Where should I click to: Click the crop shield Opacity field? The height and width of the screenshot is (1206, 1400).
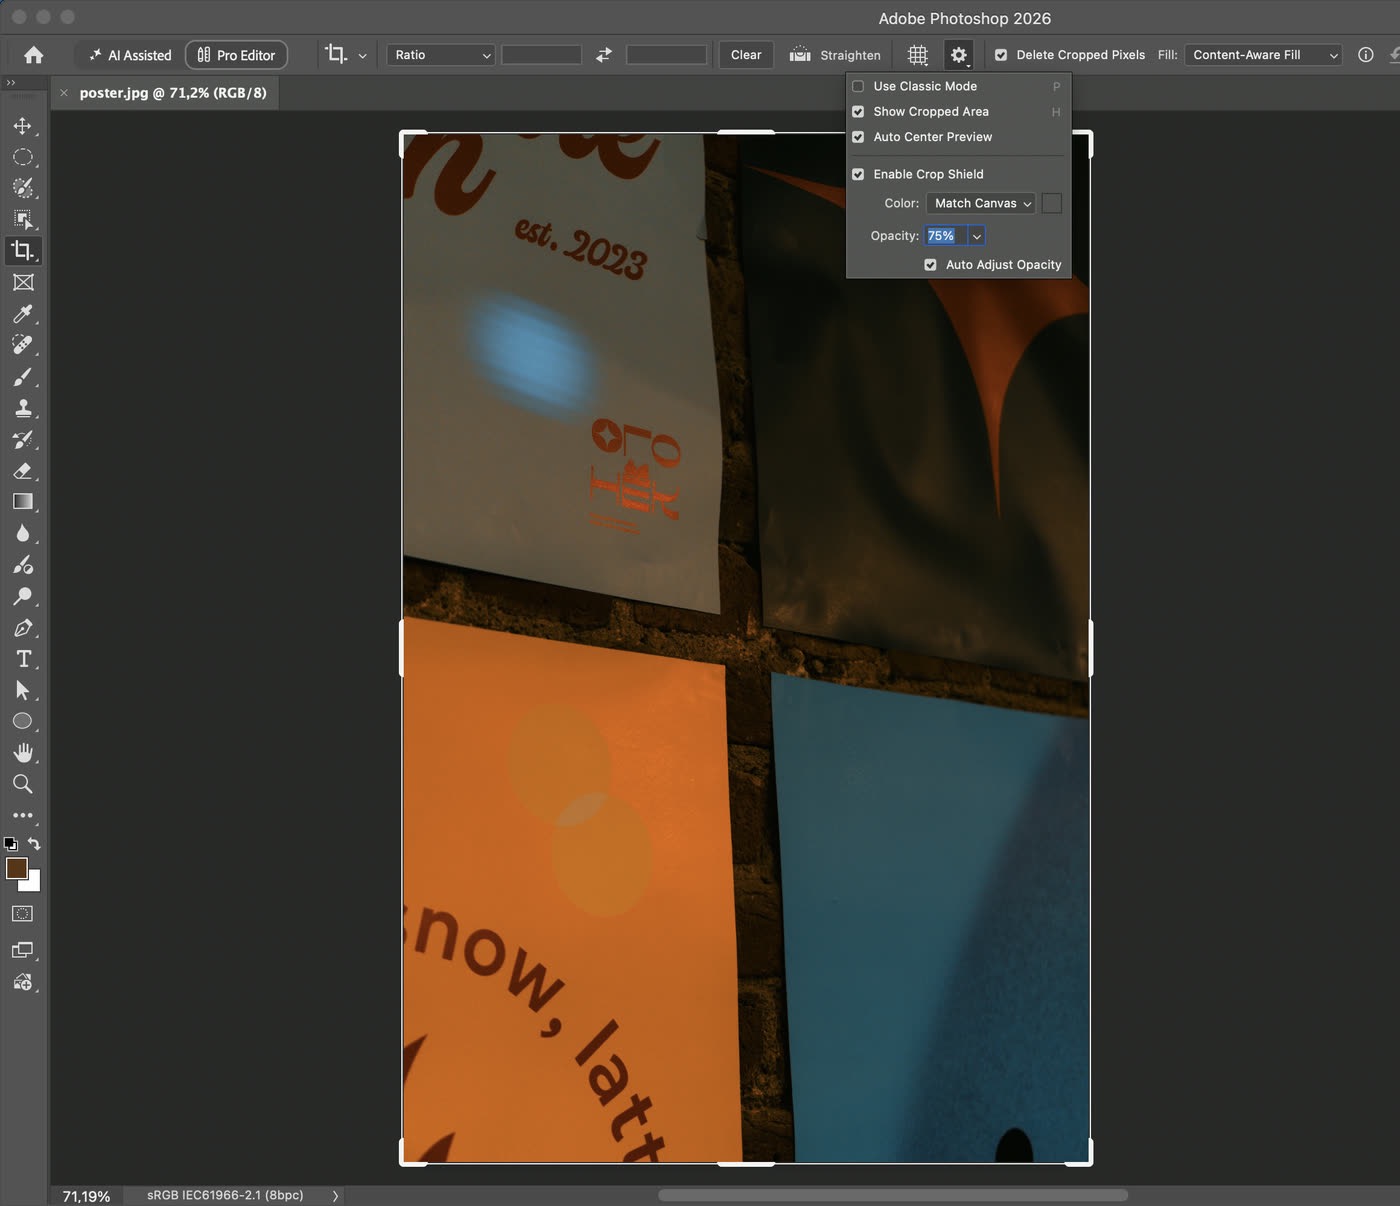[946, 236]
